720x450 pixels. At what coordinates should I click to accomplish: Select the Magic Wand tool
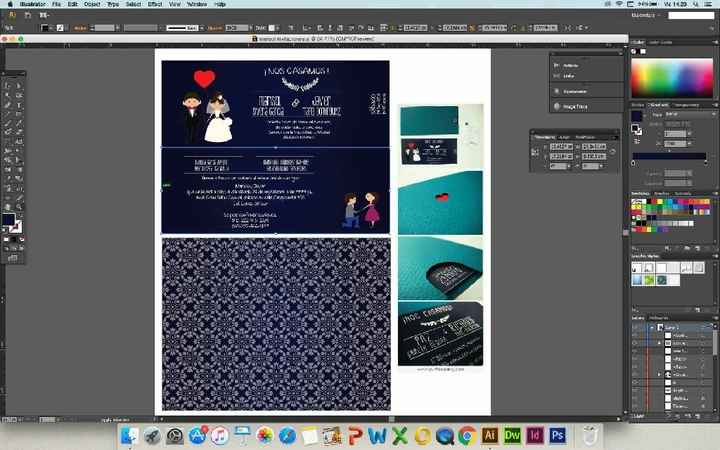pos(7,96)
